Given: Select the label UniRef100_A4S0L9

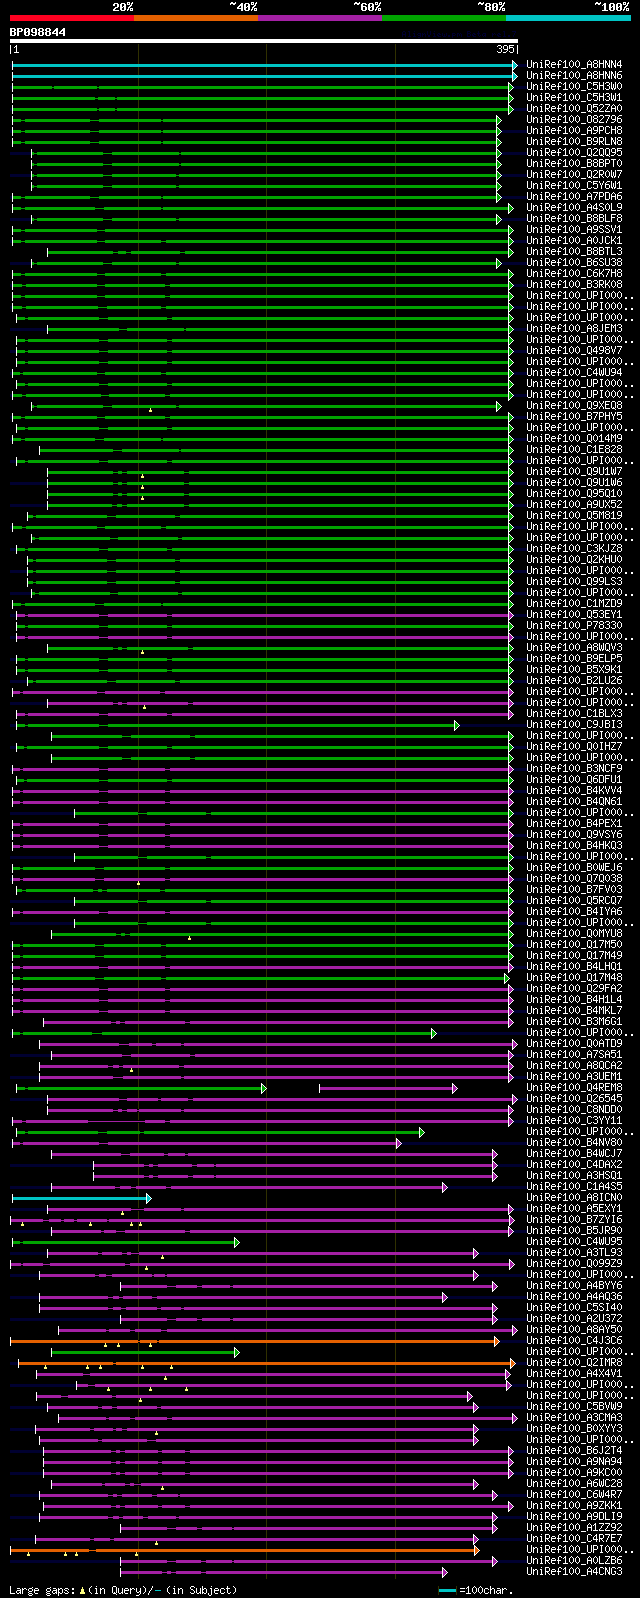Looking at the screenshot, I should 574,207.
